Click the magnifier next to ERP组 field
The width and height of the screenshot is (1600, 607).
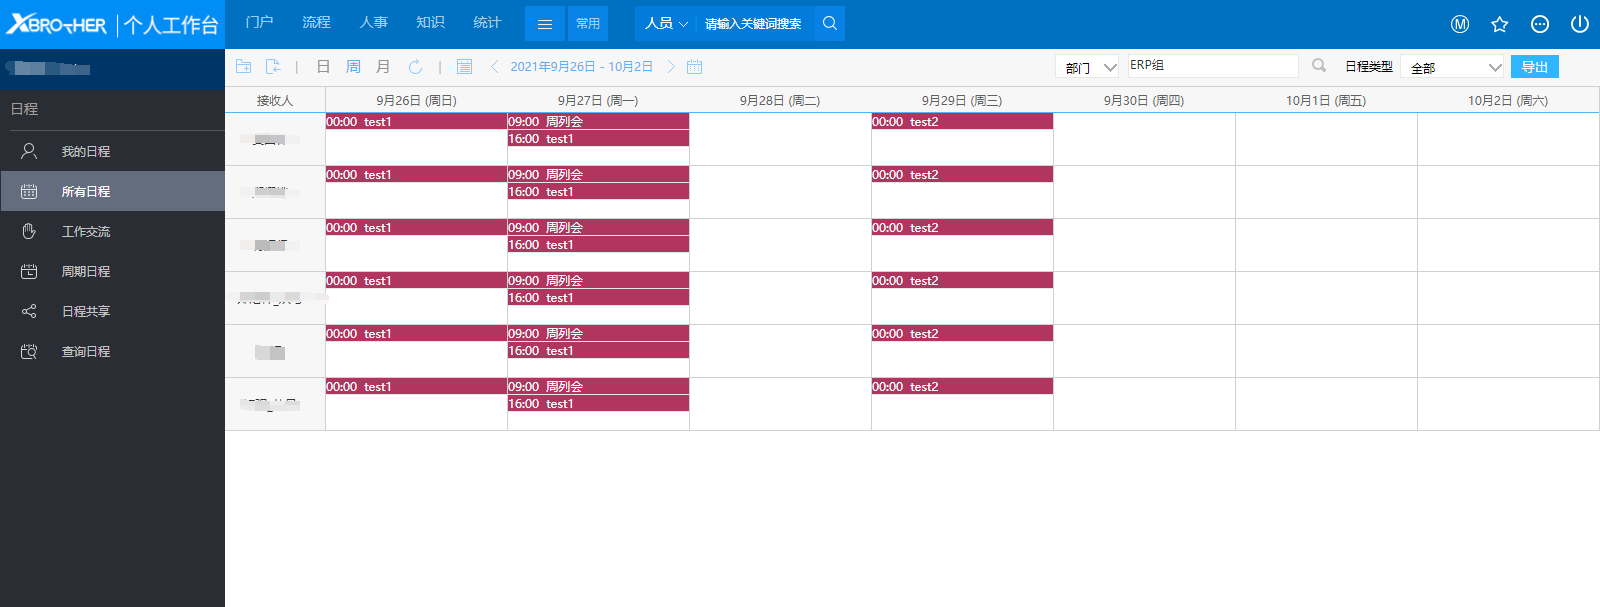pos(1319,66)
